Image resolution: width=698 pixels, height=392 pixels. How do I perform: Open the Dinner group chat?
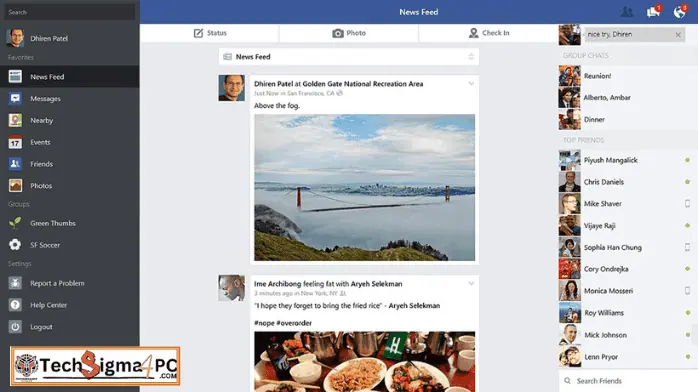pos(628,119)
